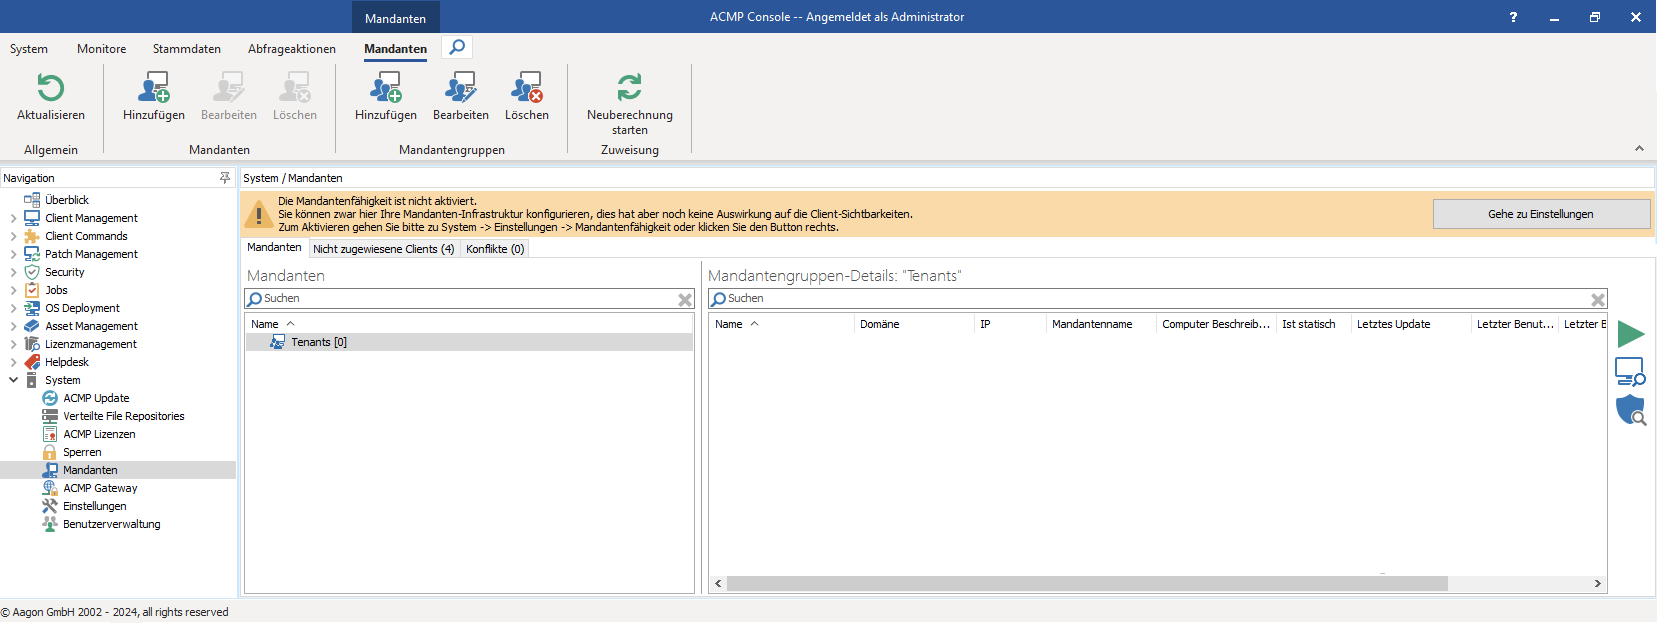Click the horizontal scrollbar in the details table
The height and width of the screenshot is (623, 1657).
(1087, 583)
